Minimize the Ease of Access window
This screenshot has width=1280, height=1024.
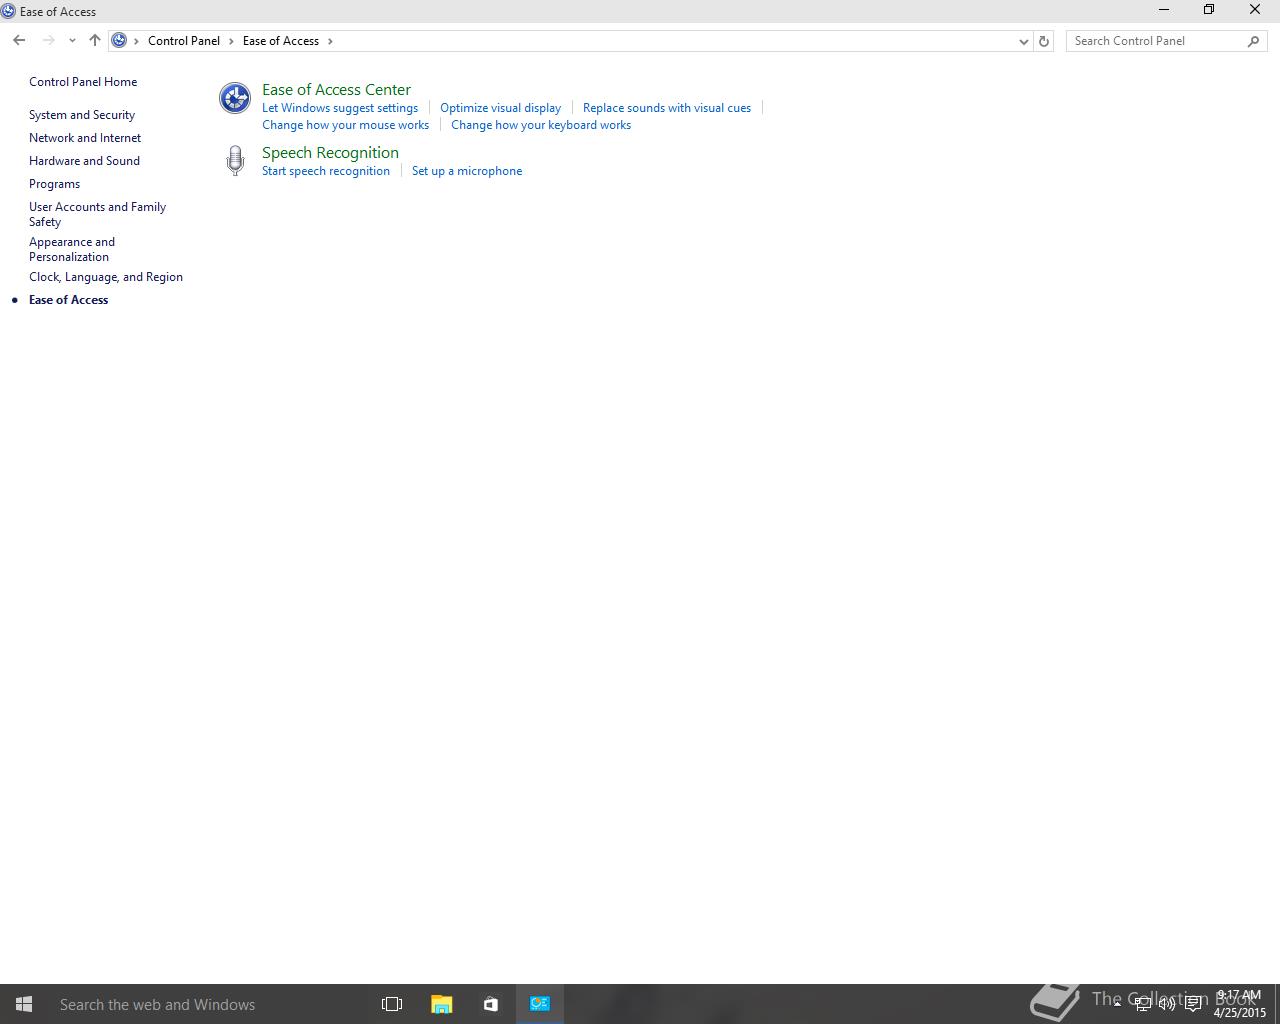(x=1163, y=10)
